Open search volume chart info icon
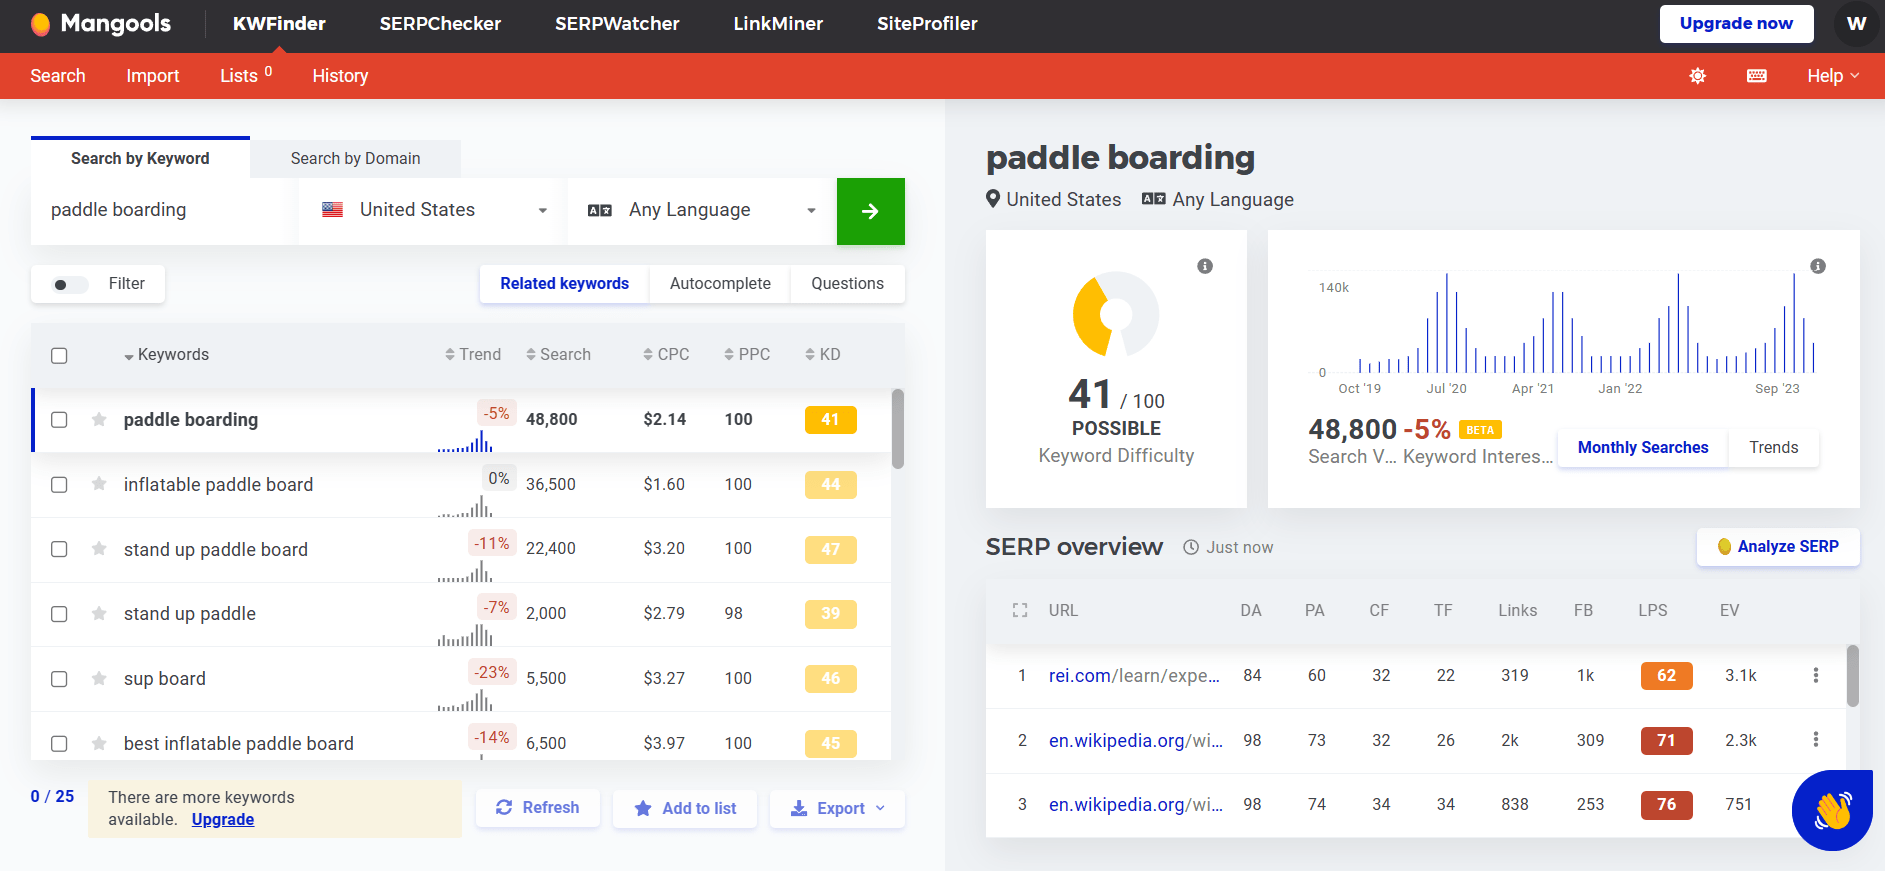 [1818, 266]
